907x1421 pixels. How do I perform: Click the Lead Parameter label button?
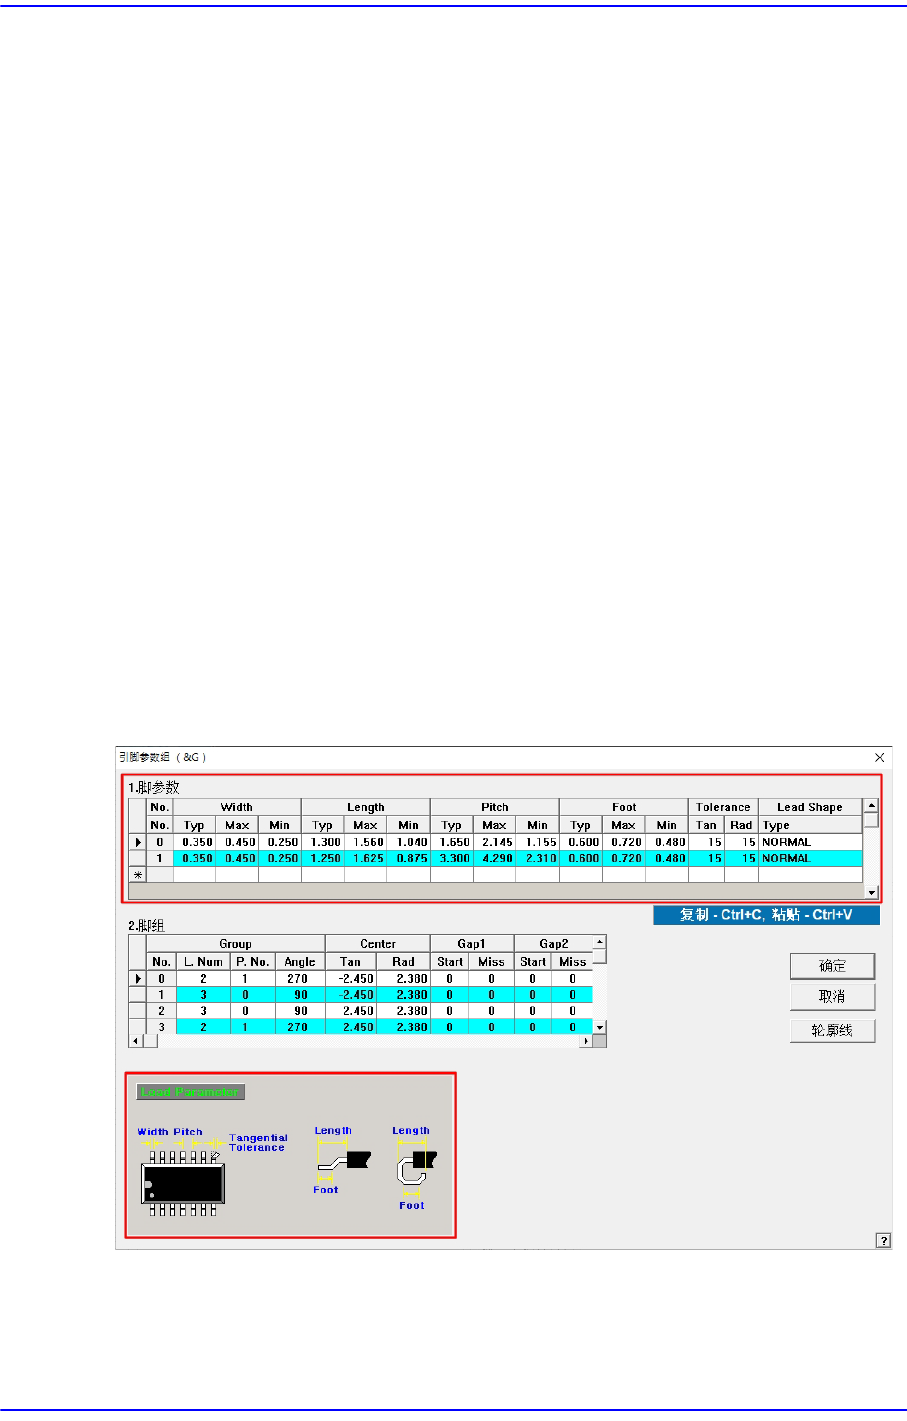pyautogui.click(x=190, y=1092)
